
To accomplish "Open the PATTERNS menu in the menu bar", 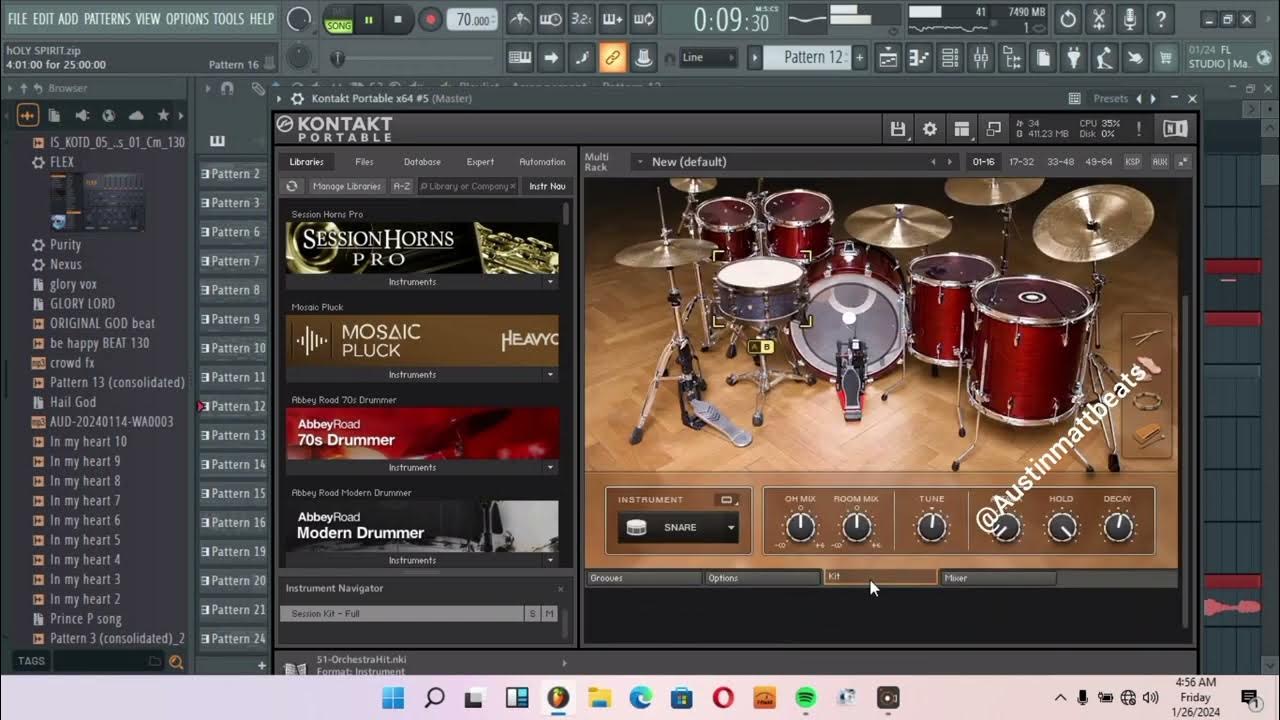I will [x=106, y=19].
